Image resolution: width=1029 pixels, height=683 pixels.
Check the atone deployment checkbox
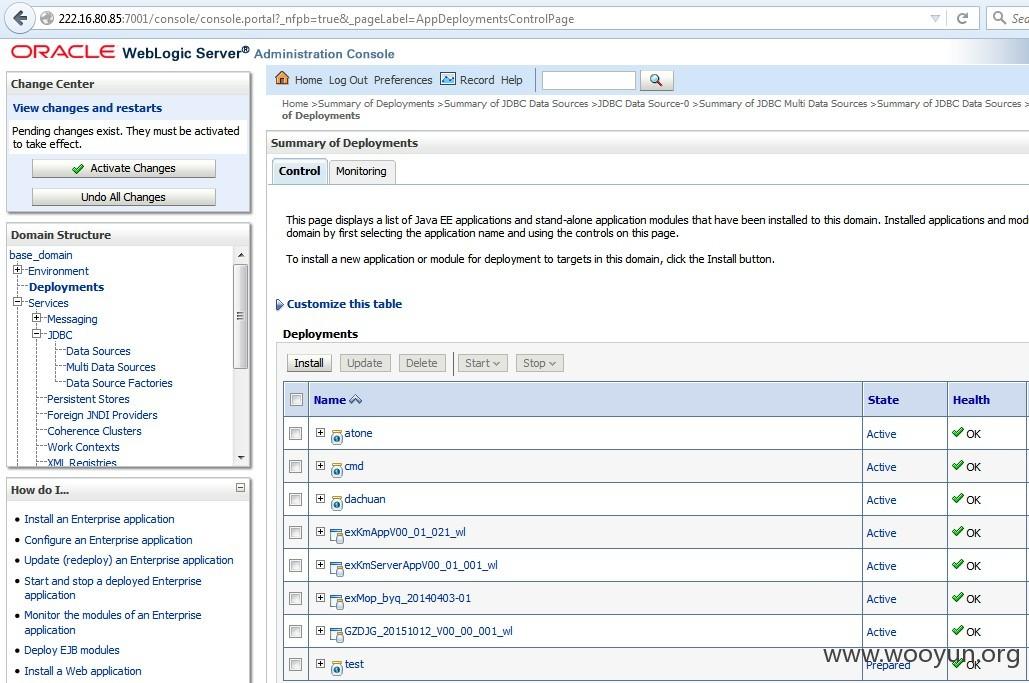click(x=296, y=434)
